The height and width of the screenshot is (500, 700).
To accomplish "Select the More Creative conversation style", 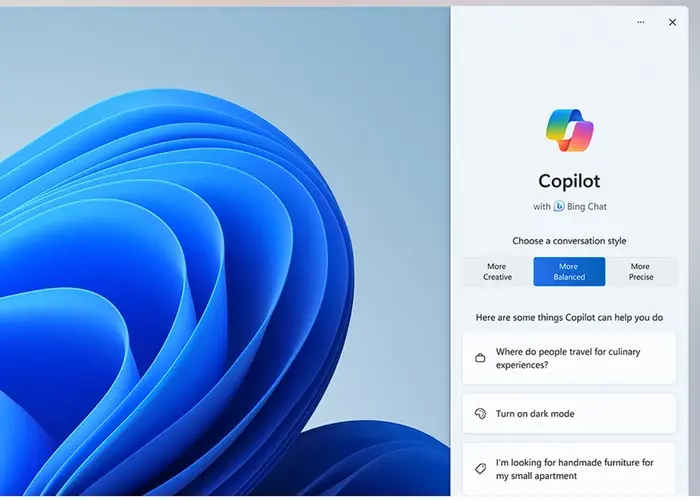I will (x=497, y=271).
